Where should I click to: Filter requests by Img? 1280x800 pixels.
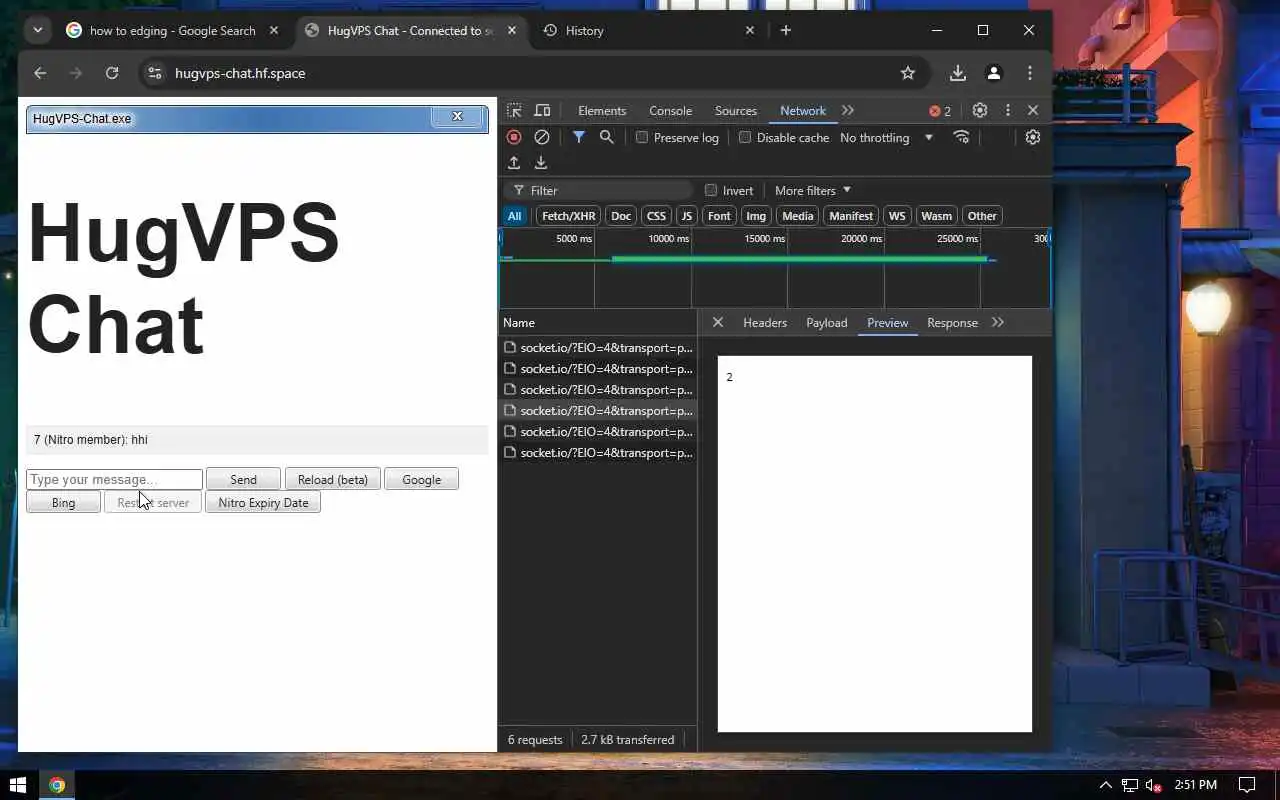[756, 216]
